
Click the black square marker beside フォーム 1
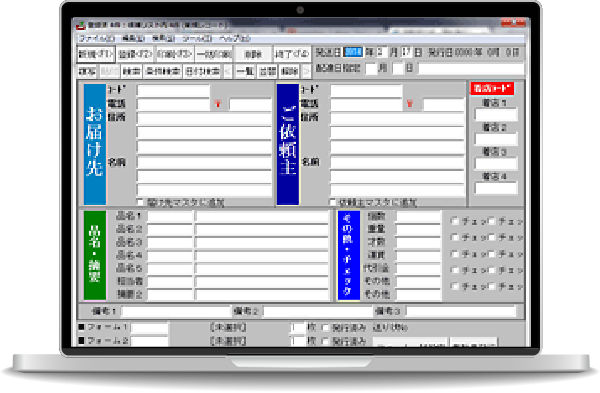81,327
